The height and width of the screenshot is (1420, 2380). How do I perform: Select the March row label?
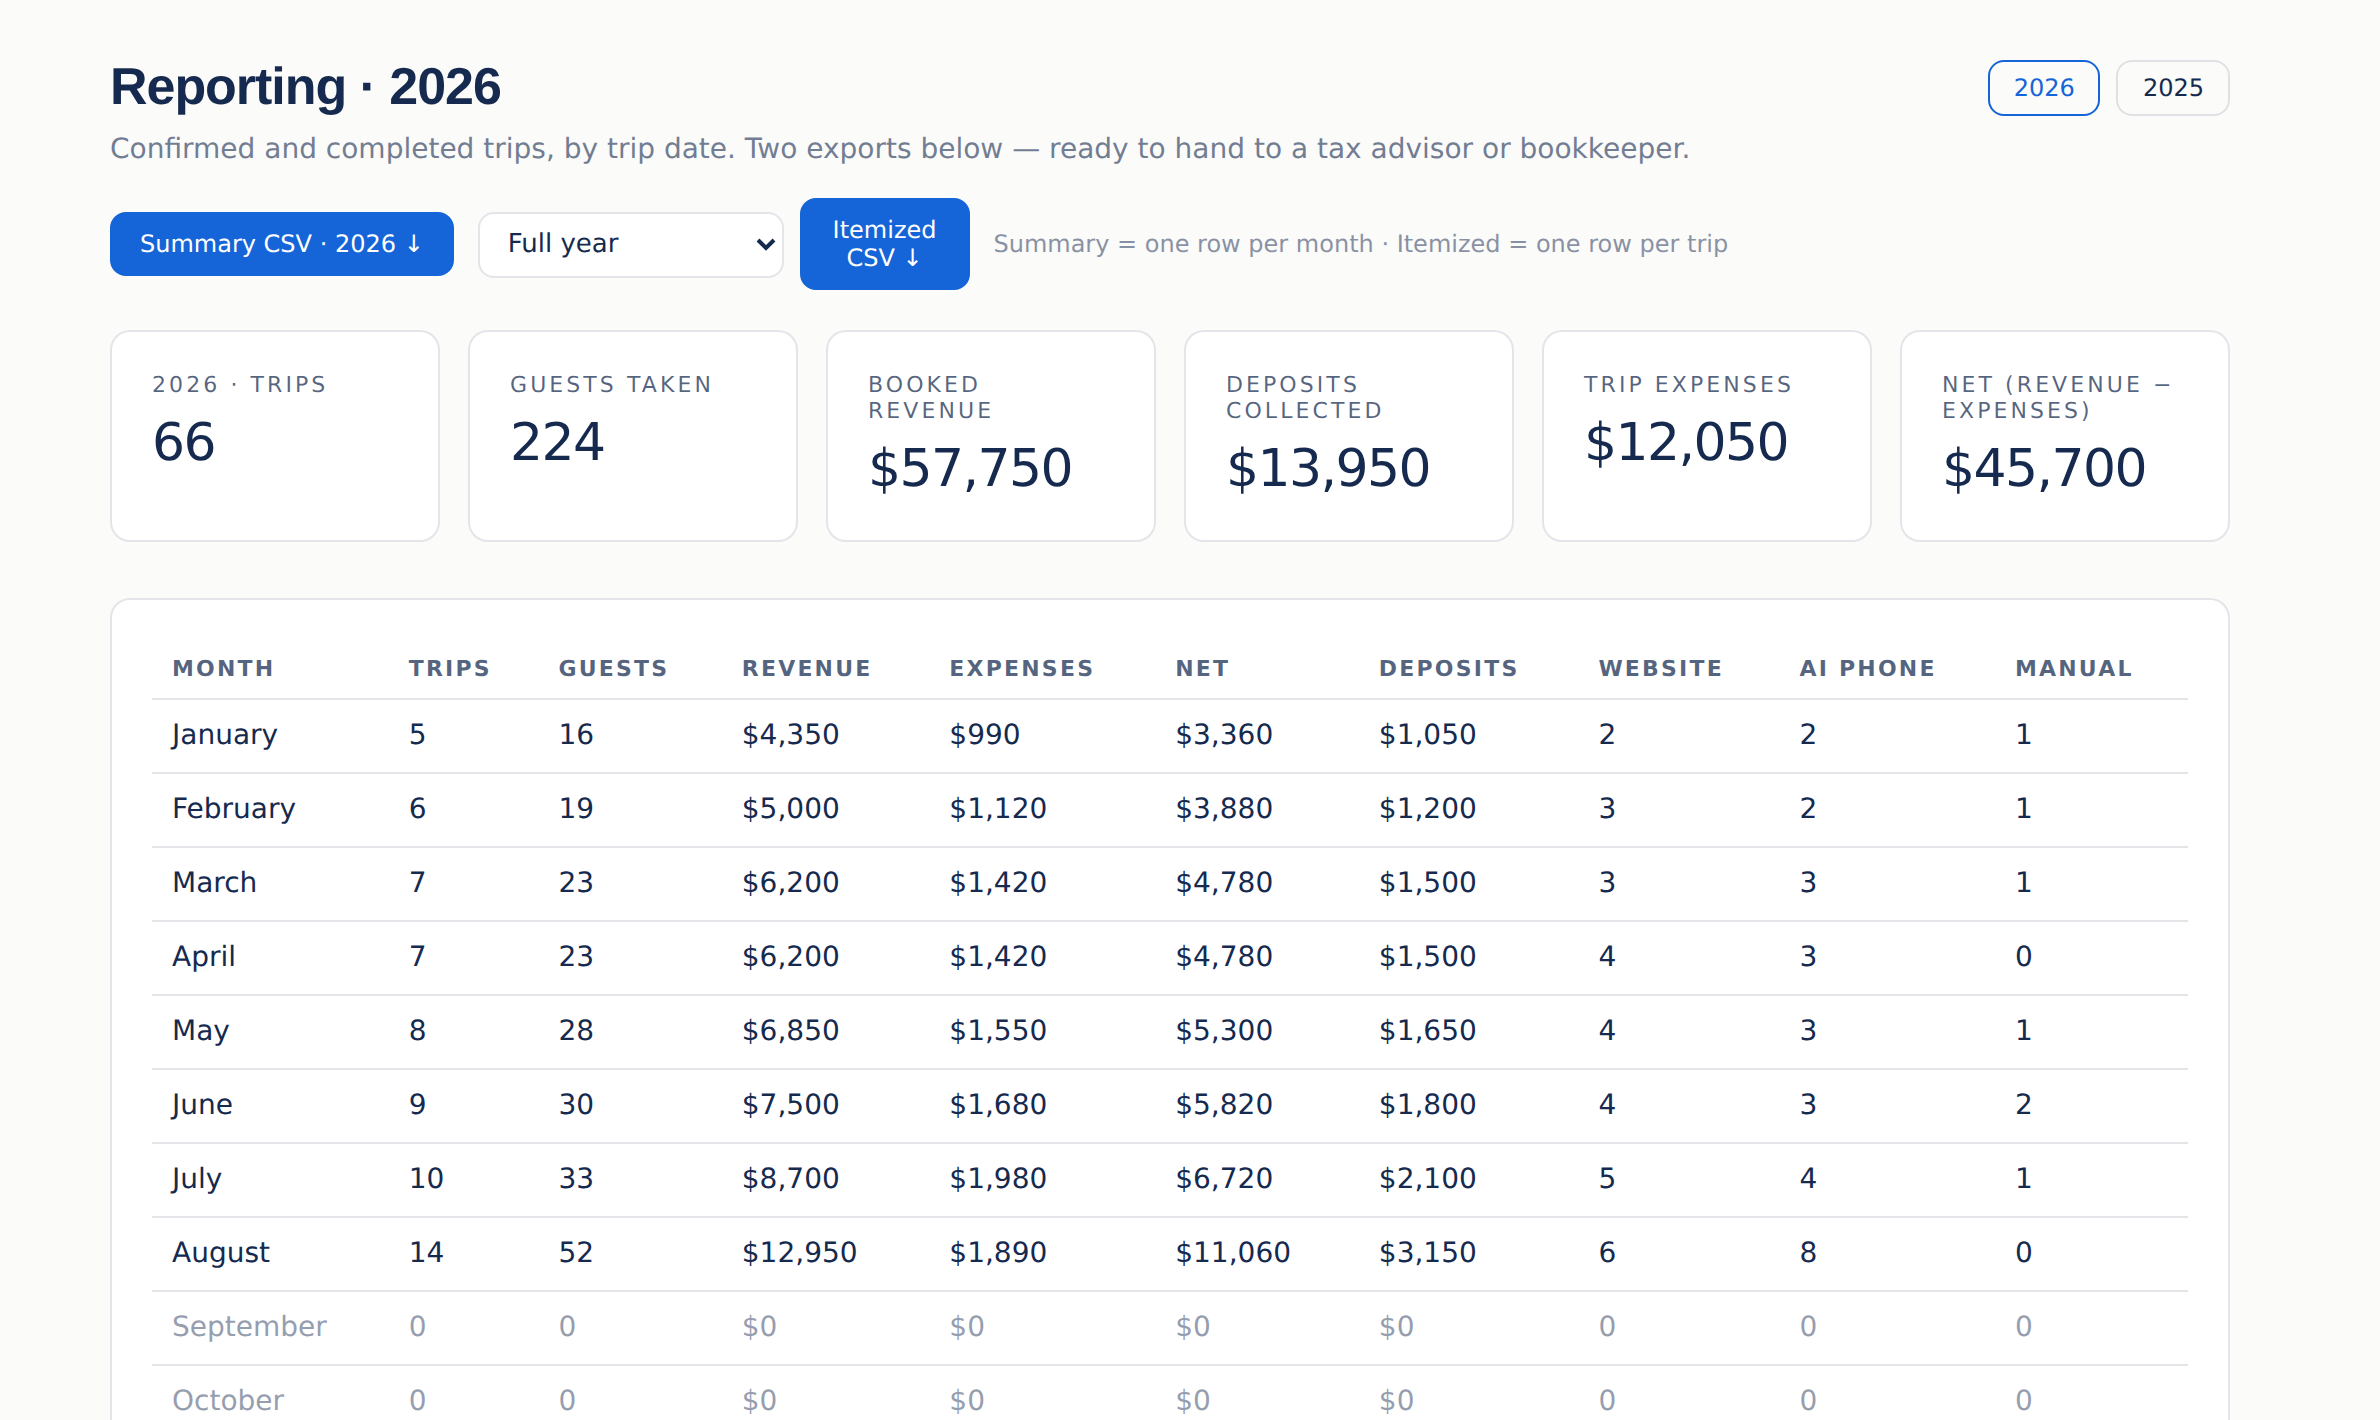(214, 882)
